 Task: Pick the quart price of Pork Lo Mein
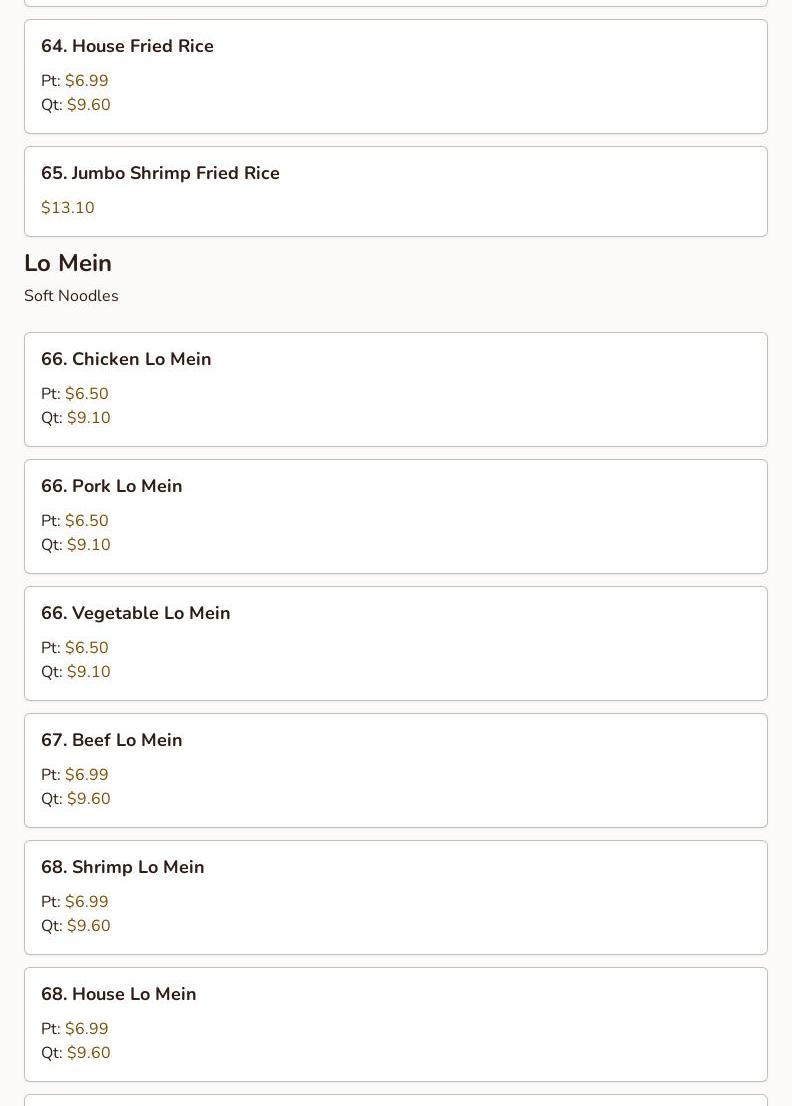88,545
